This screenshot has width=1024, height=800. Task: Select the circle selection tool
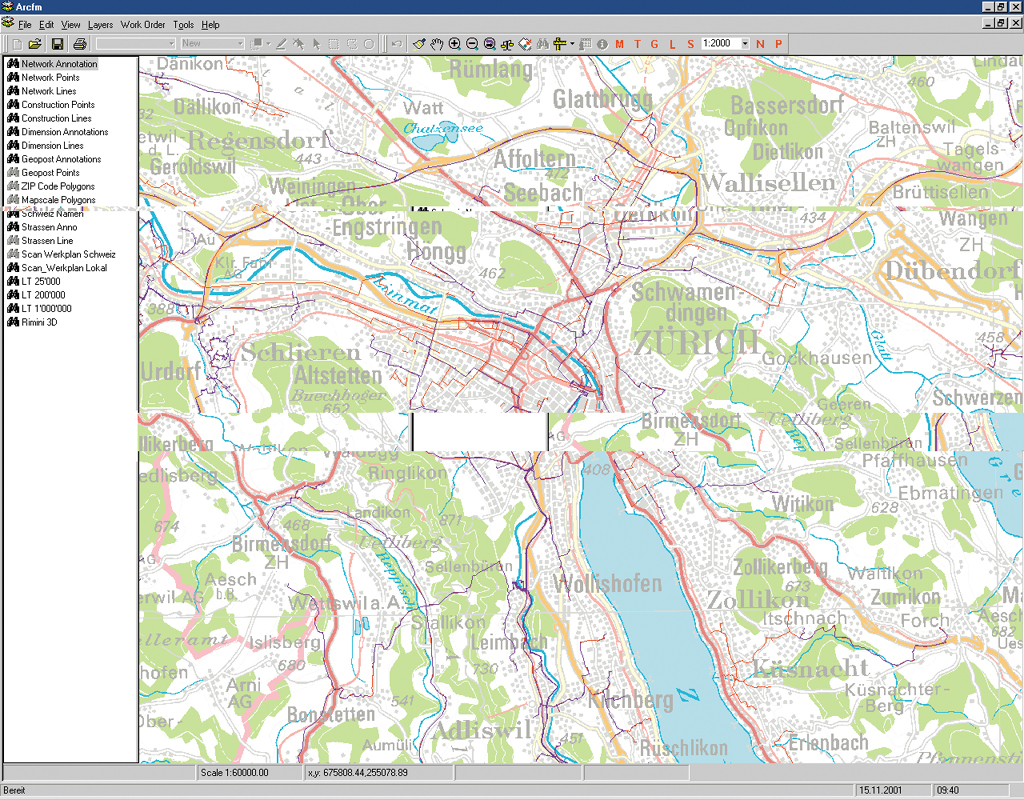coord(369,44)
